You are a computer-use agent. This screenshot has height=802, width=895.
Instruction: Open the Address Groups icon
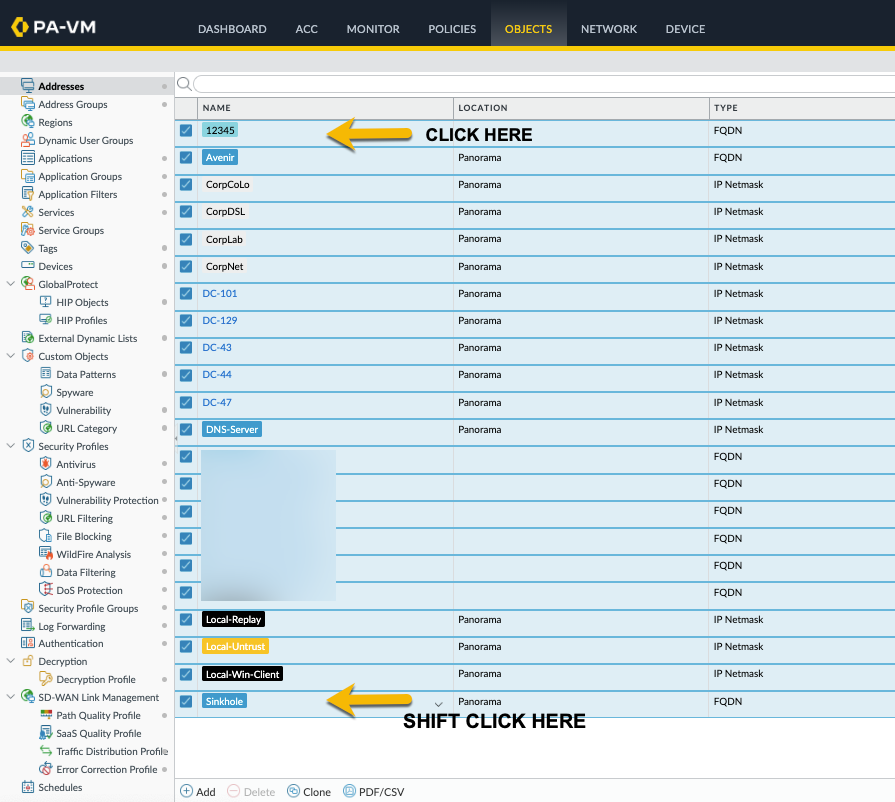[27, 104]
